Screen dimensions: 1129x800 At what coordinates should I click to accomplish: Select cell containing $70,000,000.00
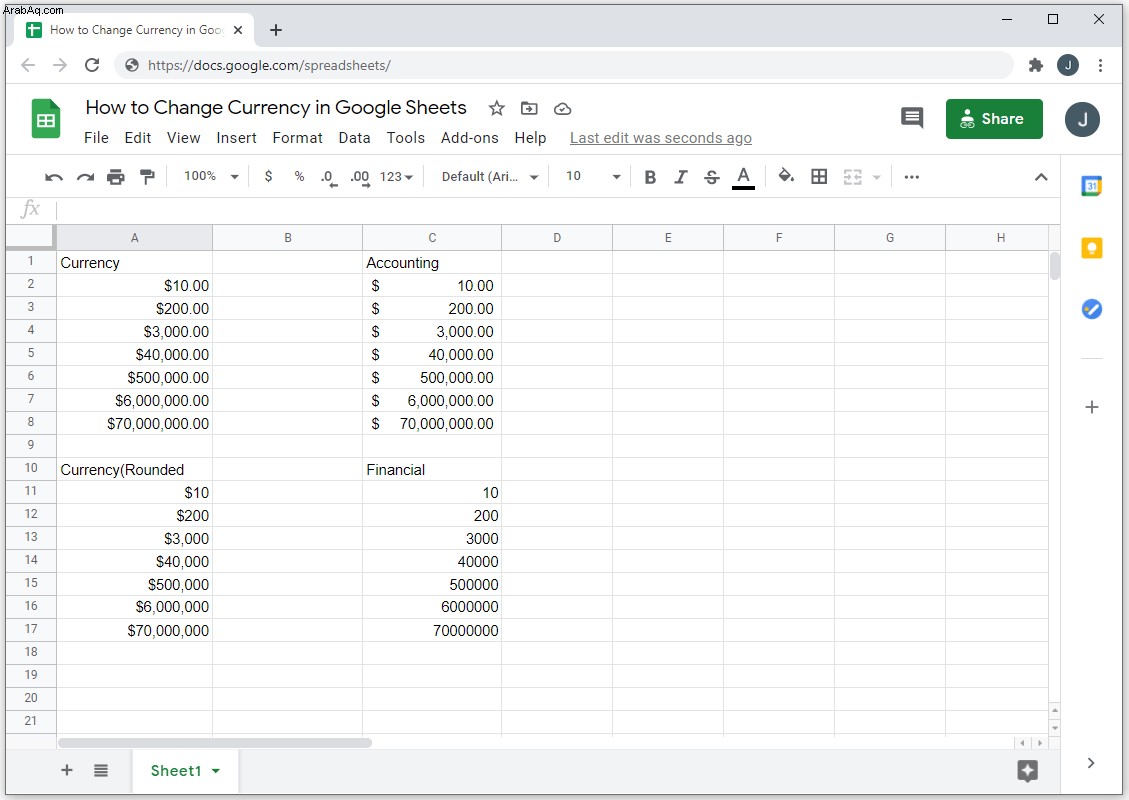(x=135, y=423)
